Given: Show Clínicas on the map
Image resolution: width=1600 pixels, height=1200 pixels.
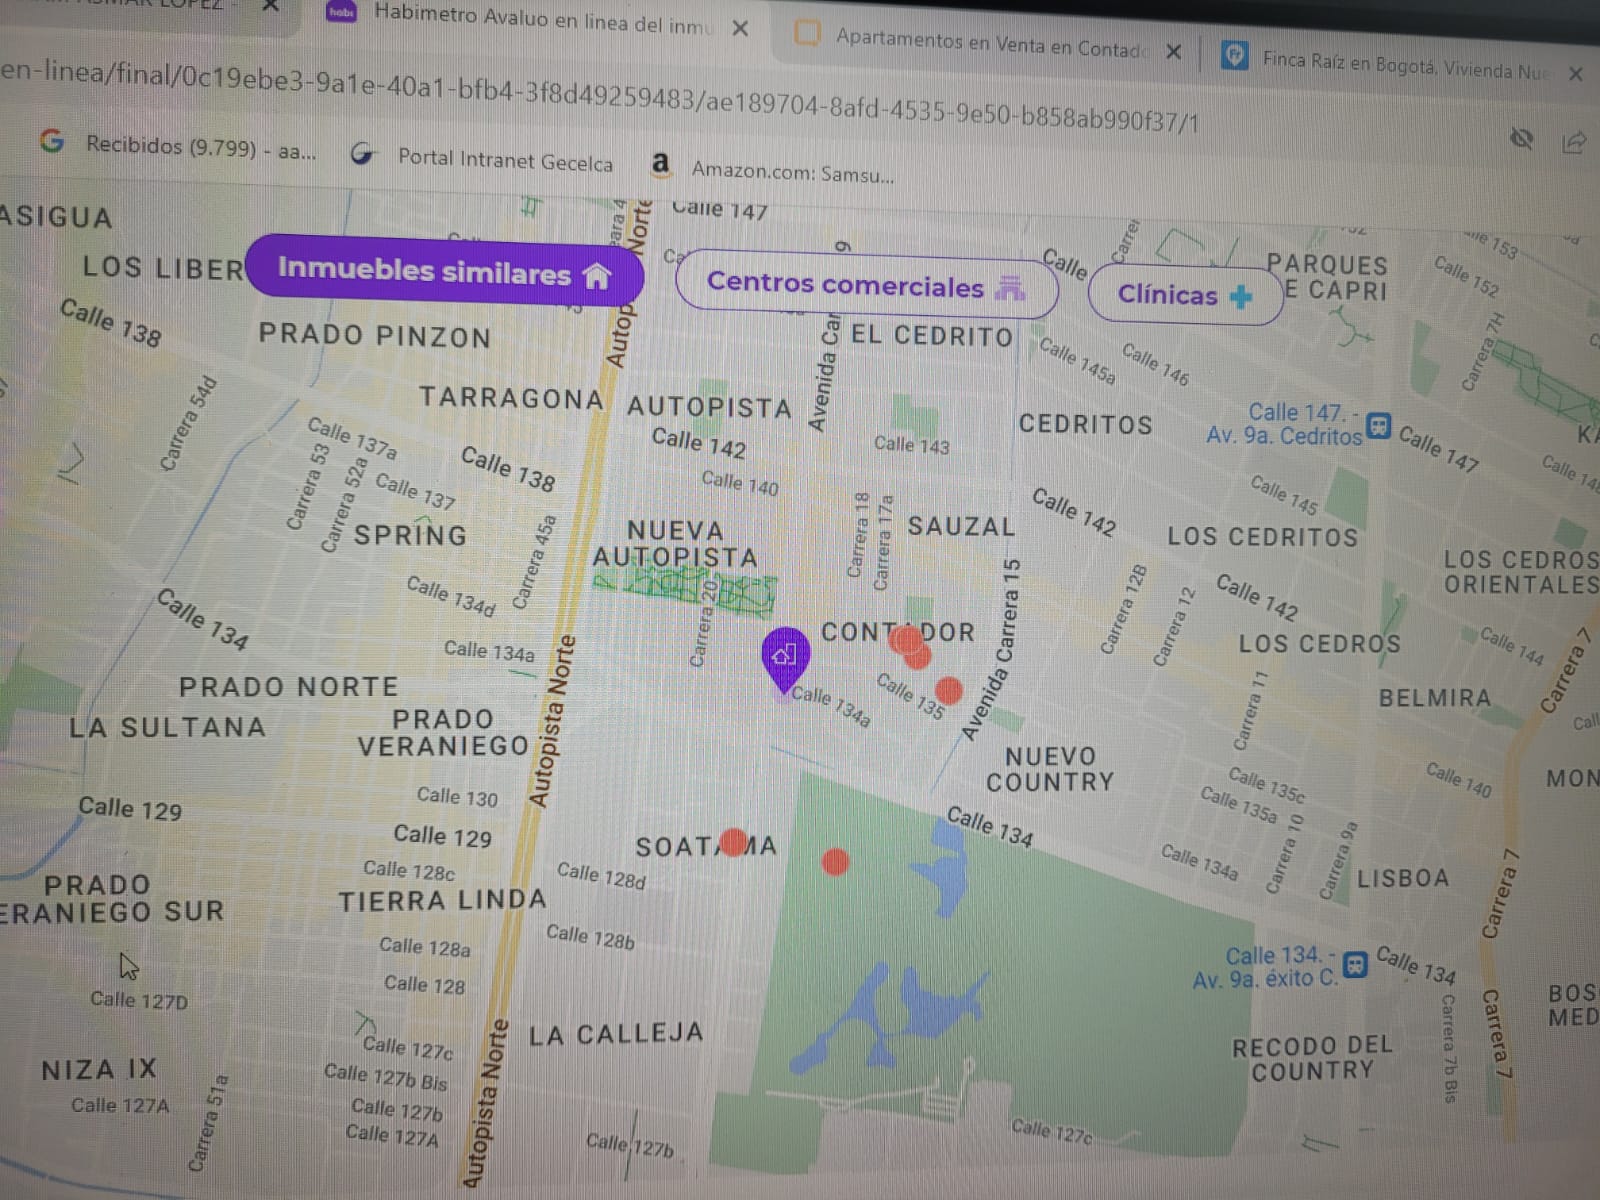Looking at the screenshot, I should [1185, 294].
